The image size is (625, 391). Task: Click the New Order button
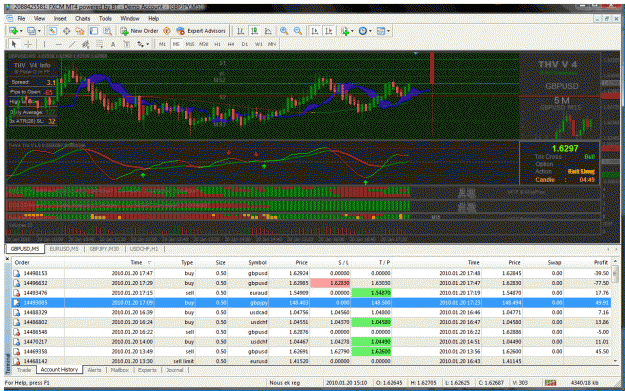click(140, 31)
